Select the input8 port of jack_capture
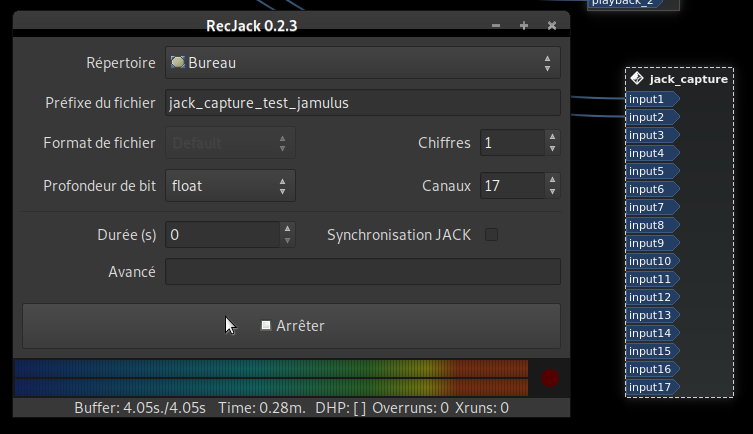The height and width of the screenshot is (434, 753). pos(653,225)
